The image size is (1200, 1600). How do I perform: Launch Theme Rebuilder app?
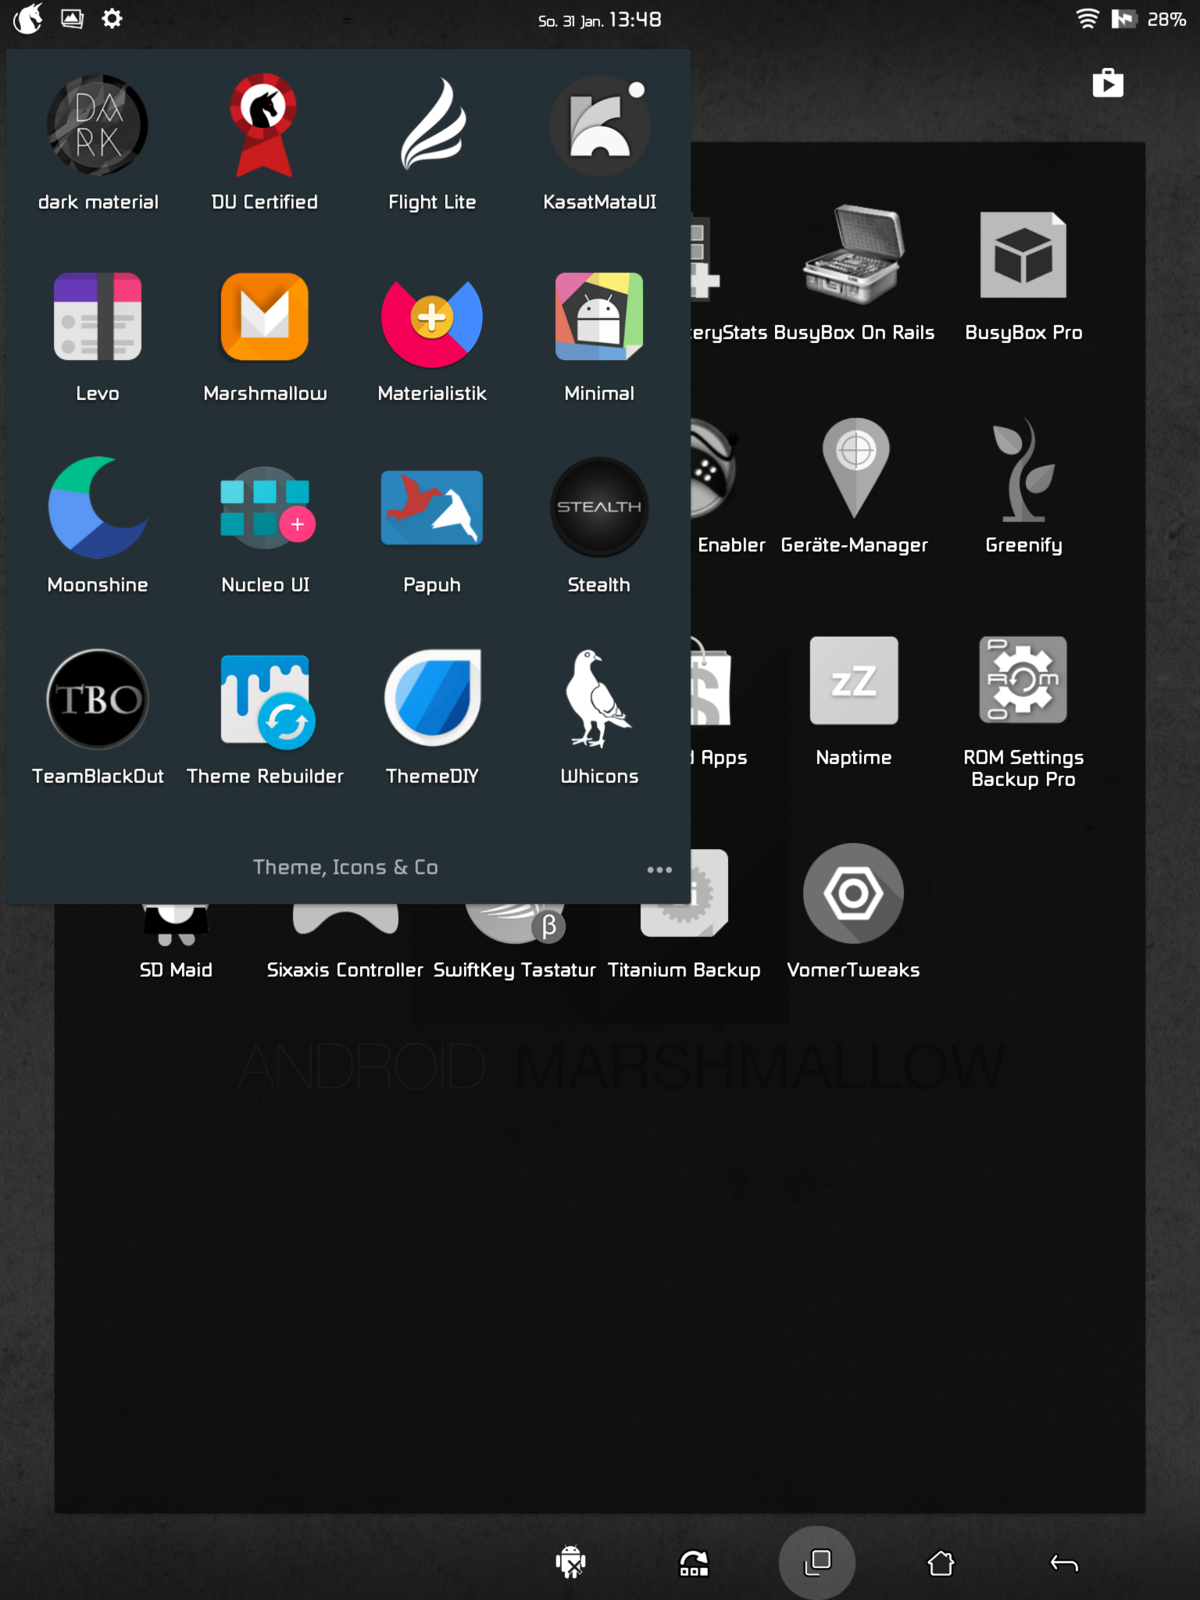[x=264, y=700]
